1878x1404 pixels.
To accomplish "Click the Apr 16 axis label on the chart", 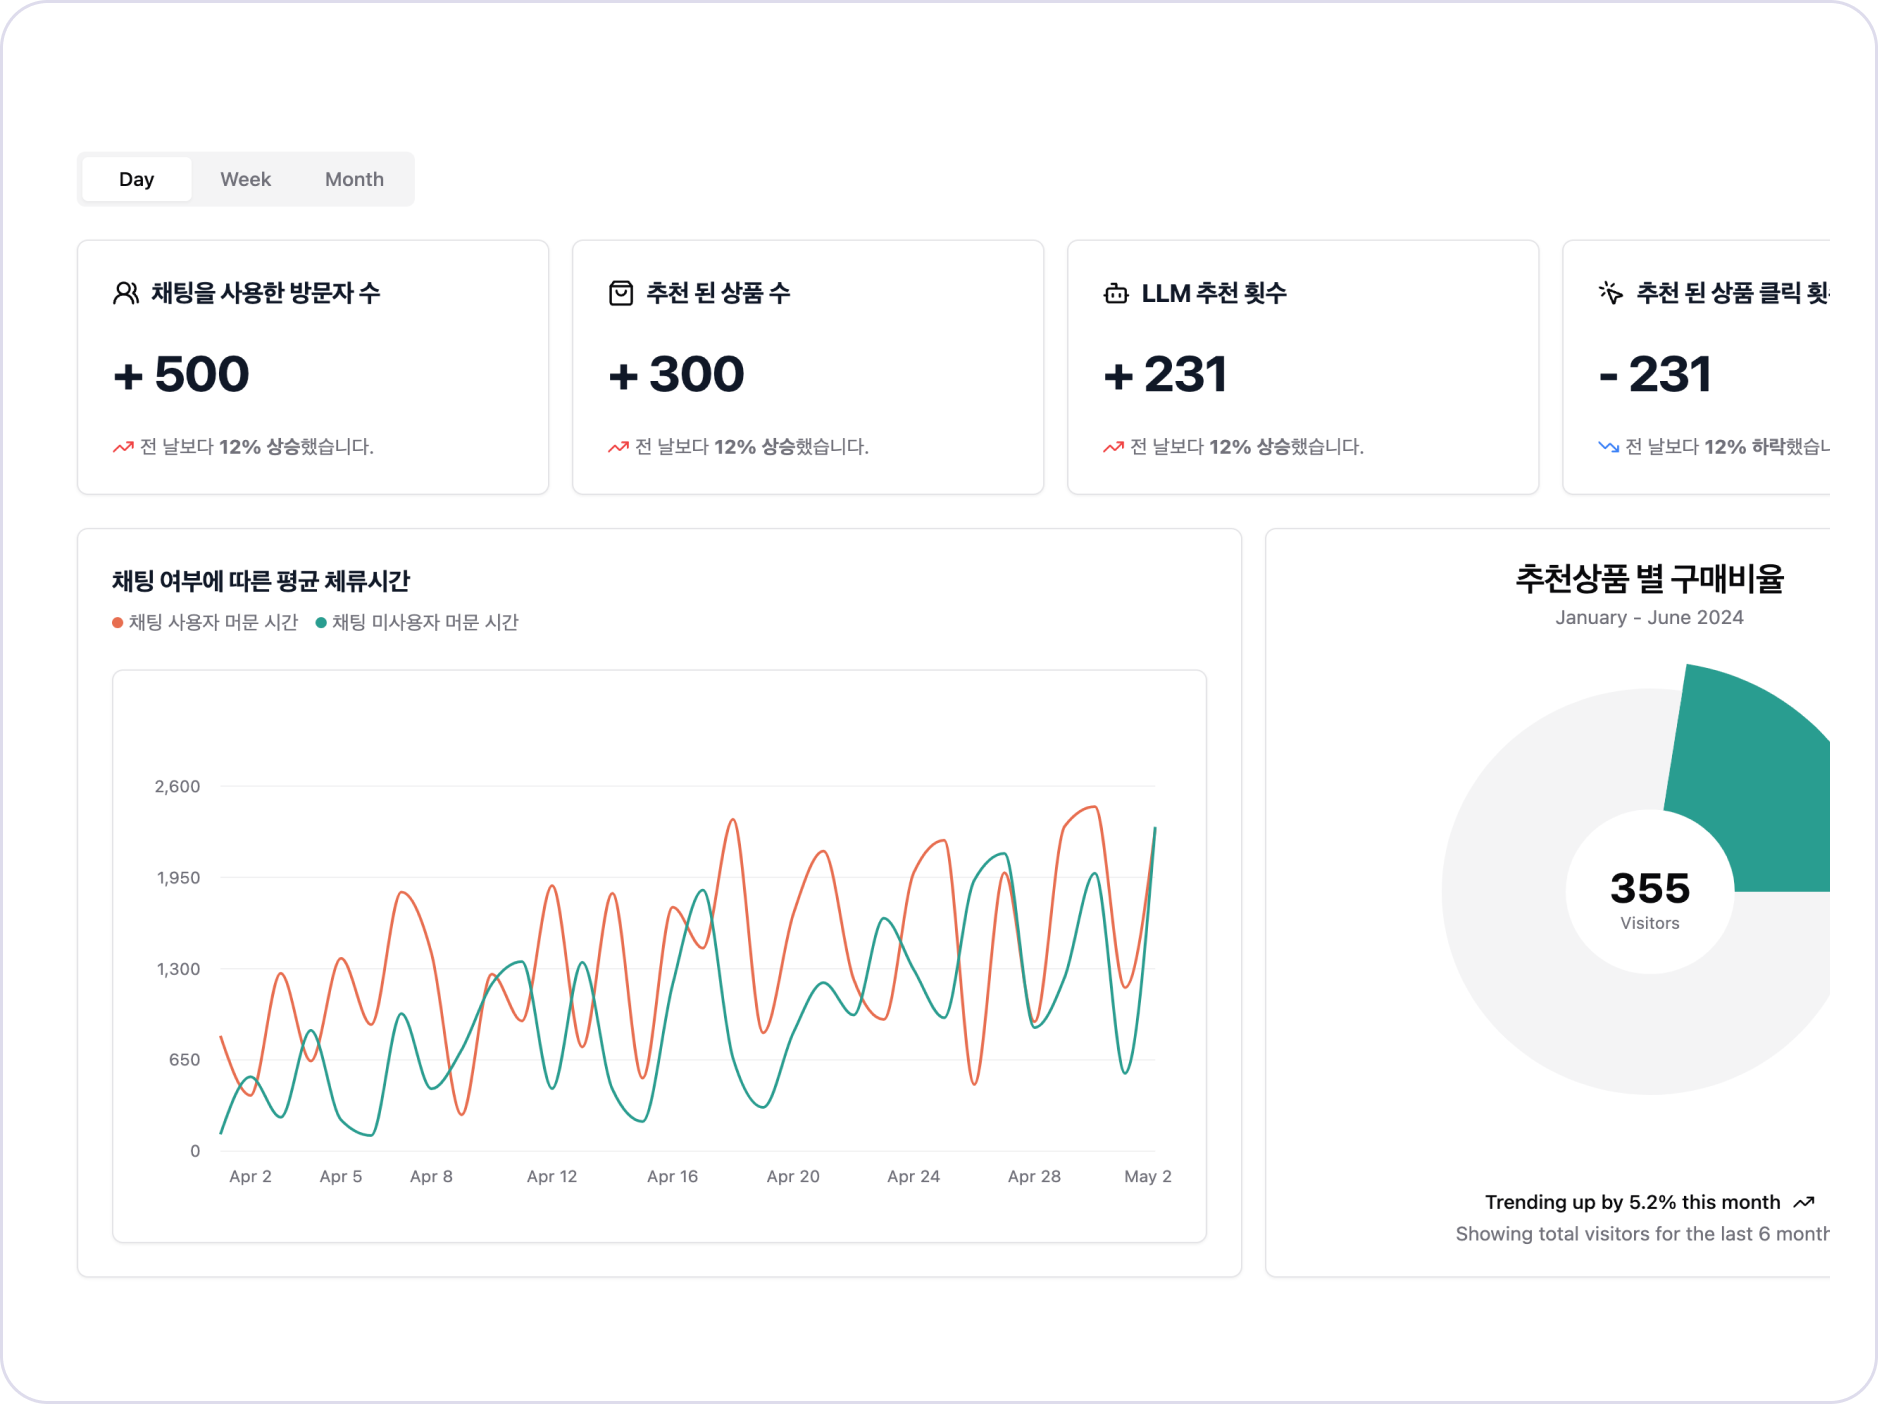I will coord(673,1176).
